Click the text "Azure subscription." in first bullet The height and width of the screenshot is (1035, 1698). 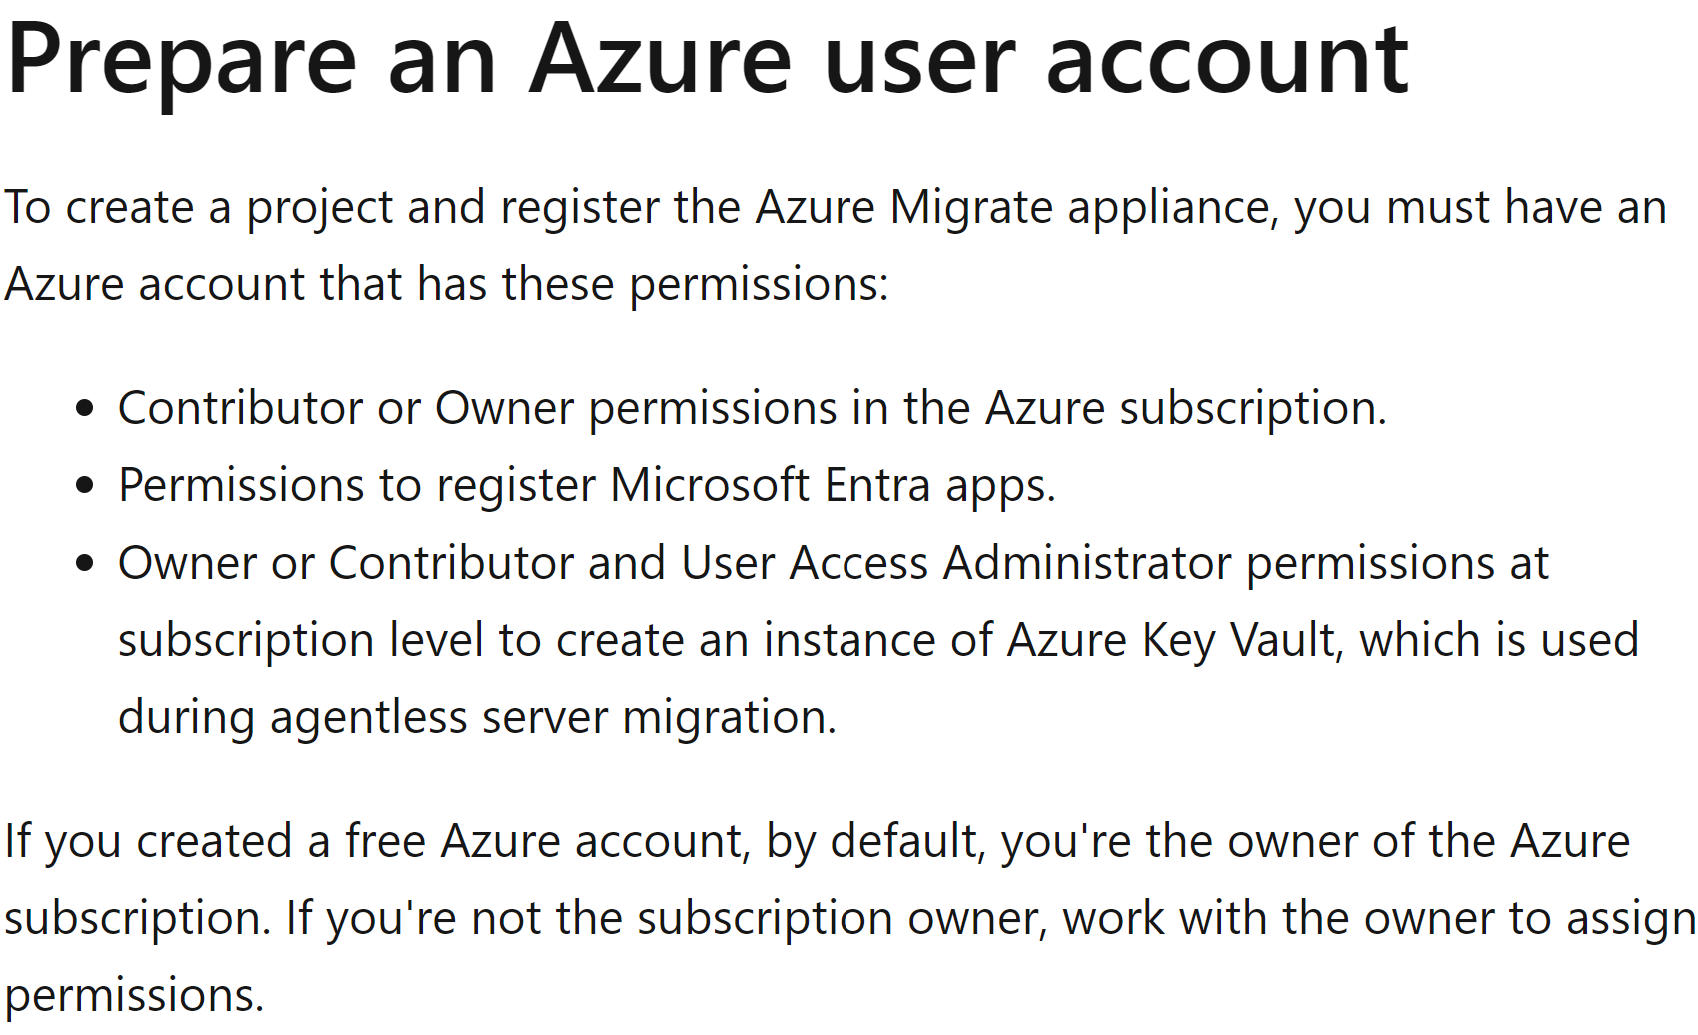tap(1186, 409)
